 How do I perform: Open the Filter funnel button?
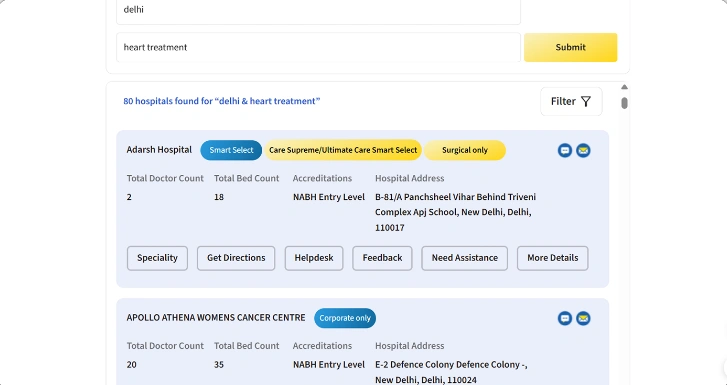pyautogui.click(x=571, y=101)
